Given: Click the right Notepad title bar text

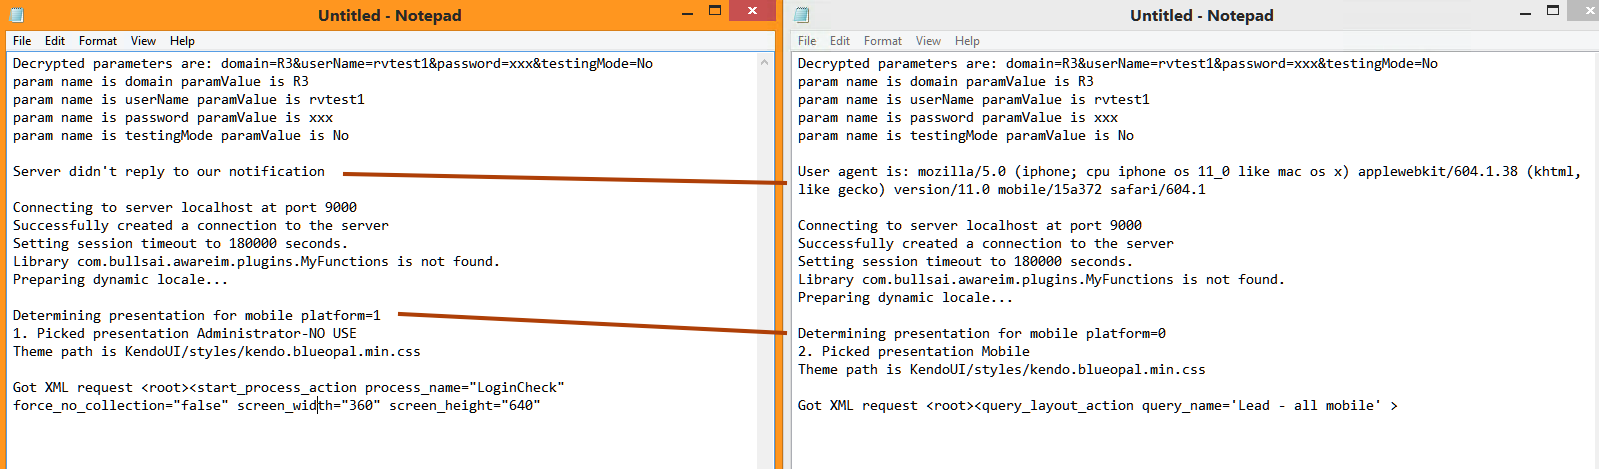Looking at the screenshot, I should pyautogui.click(x=1202, y=15).
